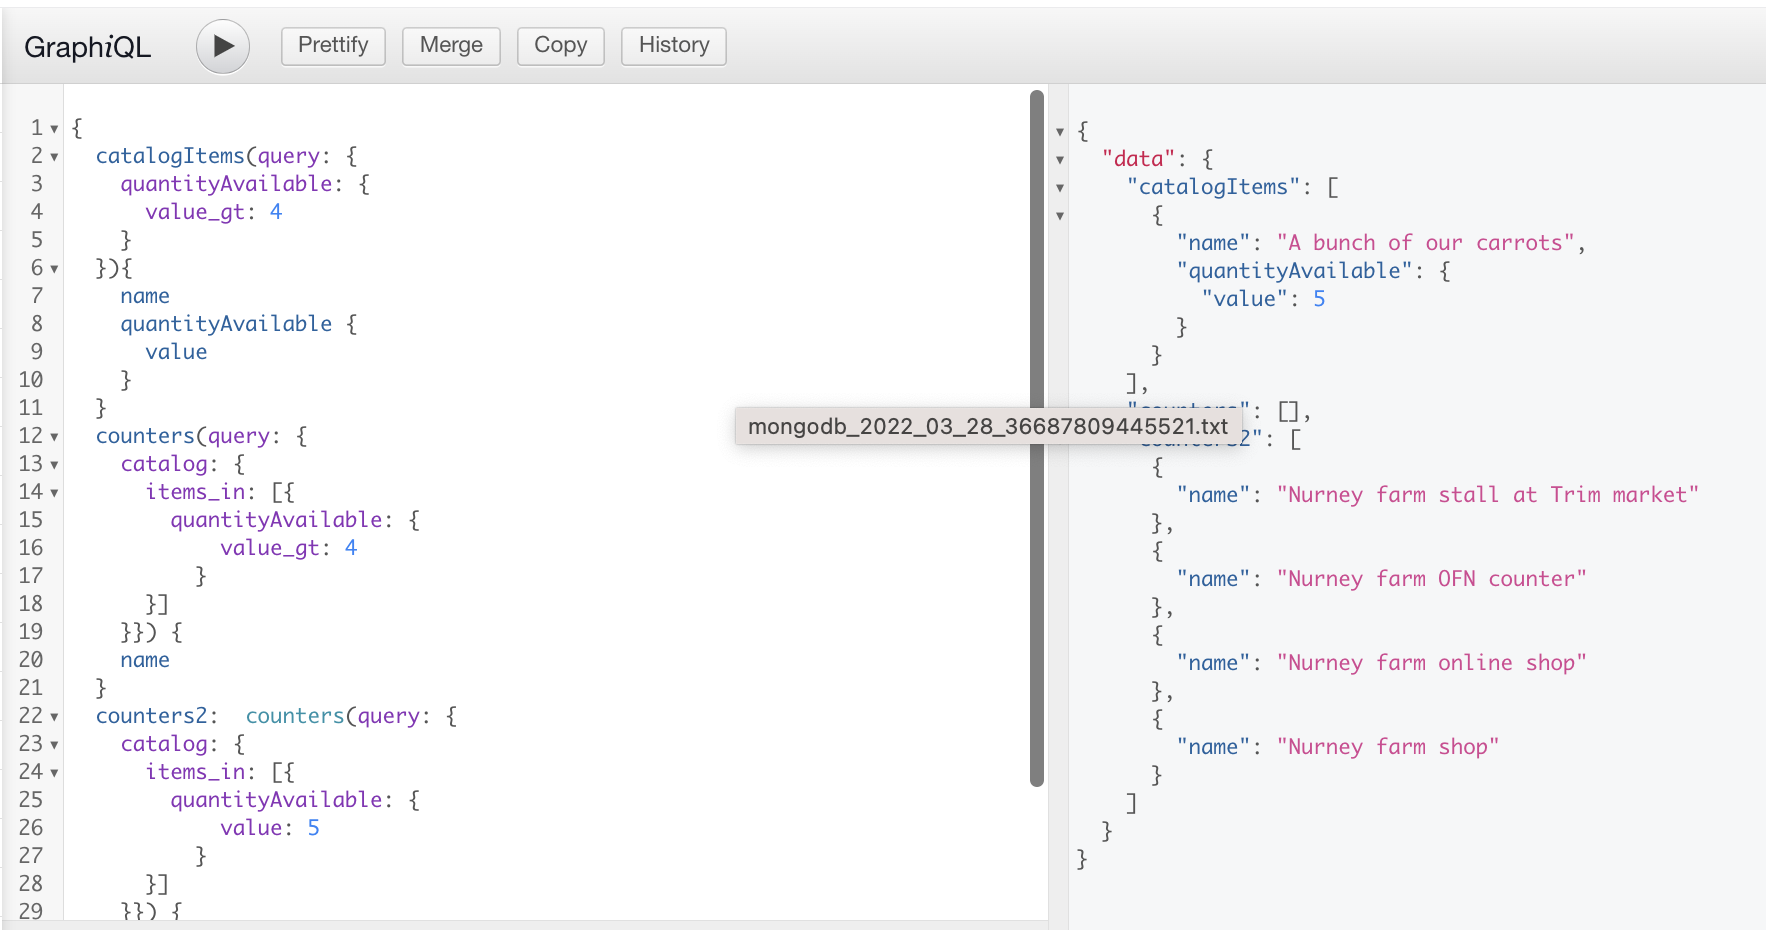Click the Prettify button

pyautogui.click(x=333, y=46)
